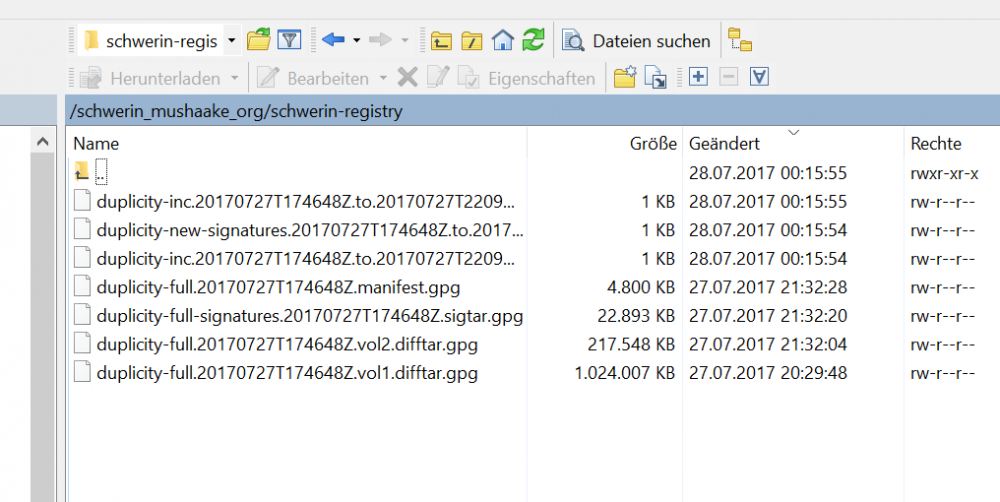This screenshot has height=502, width=1000.
Task: Select duplicity-inc file changed at 00:15:55
Action: 305,202
